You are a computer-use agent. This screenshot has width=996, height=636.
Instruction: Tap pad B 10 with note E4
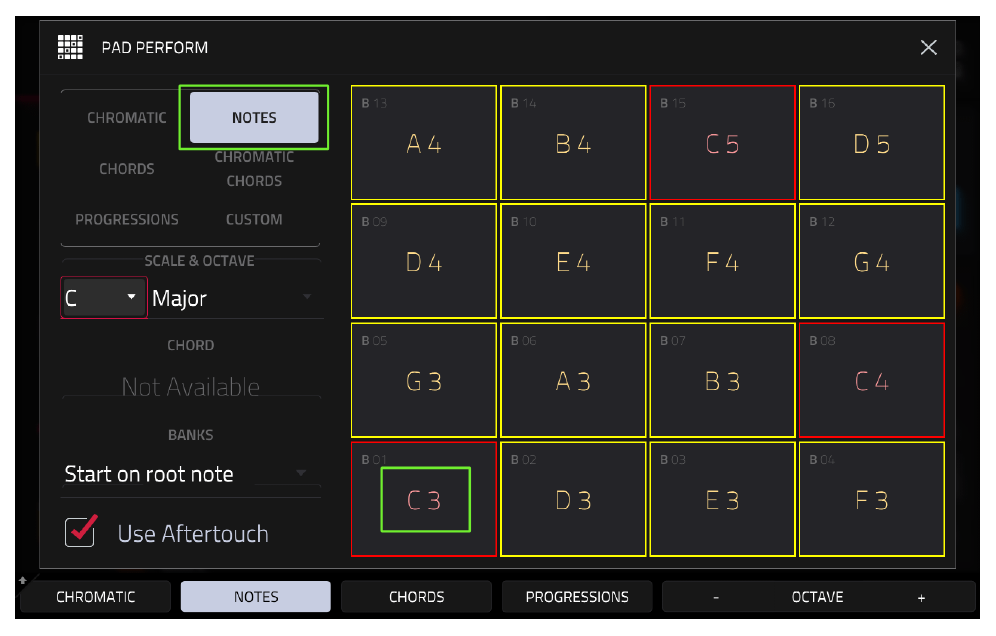point(573,261)
